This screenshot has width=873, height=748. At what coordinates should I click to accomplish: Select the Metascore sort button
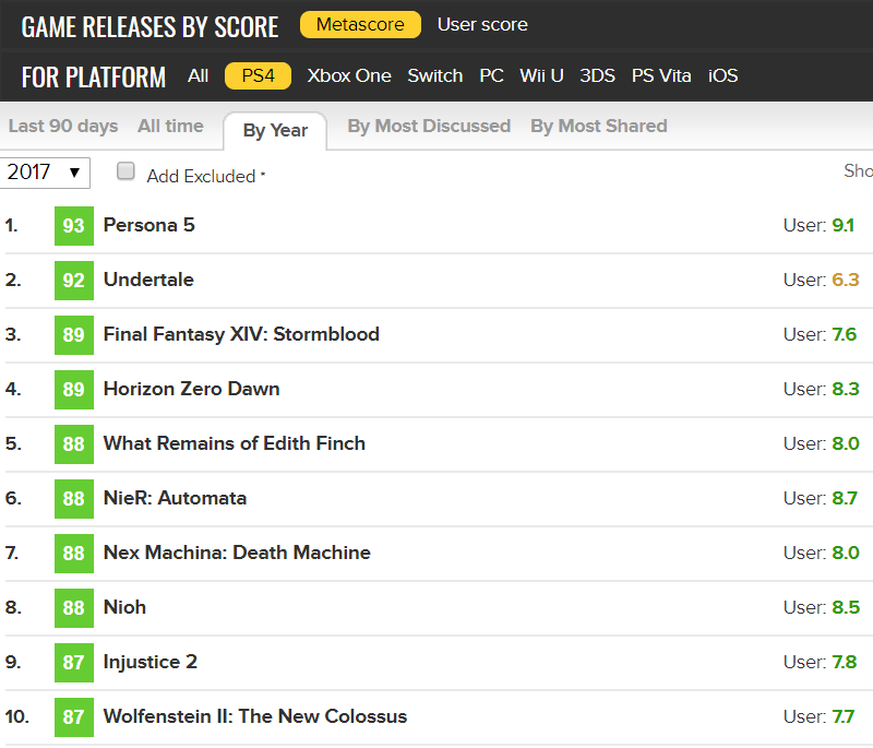pyautogui.click(x=360, y=25)
